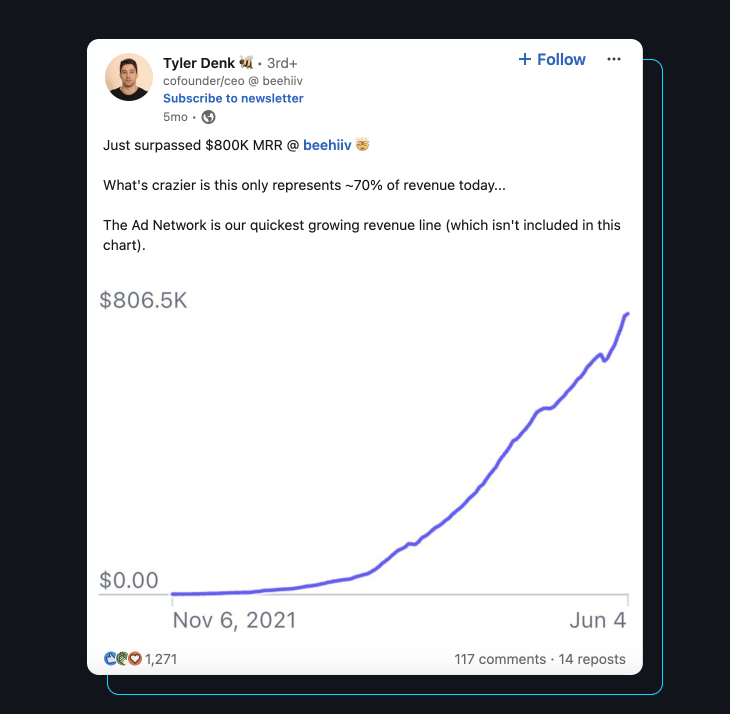Click the globe public visibility icon
The image size is (730, 714).
[208, 116]
